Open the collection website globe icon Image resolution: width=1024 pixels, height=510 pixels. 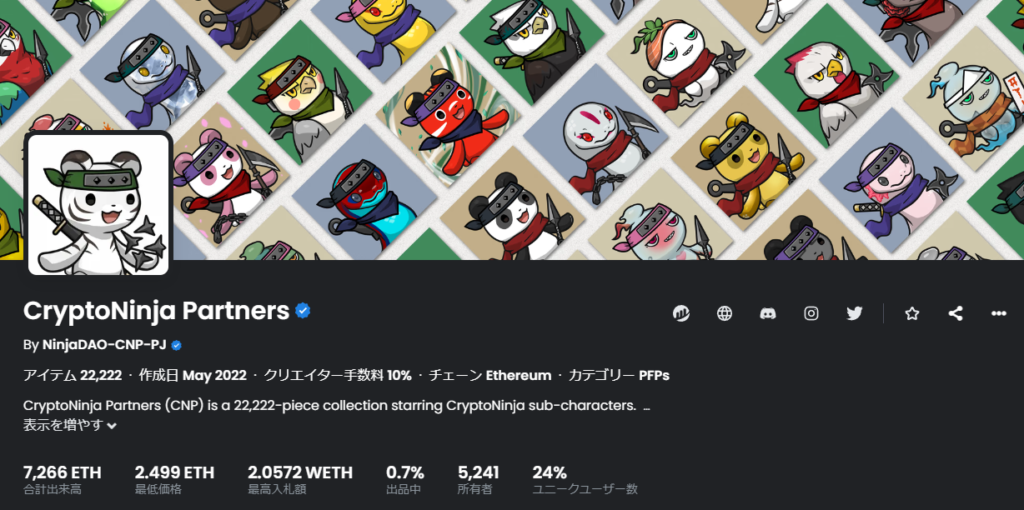coord(724,313)
